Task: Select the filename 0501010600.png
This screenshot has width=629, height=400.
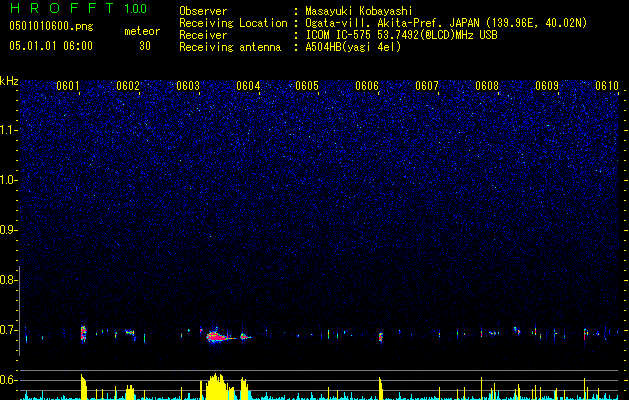Action: coord(51,27)
